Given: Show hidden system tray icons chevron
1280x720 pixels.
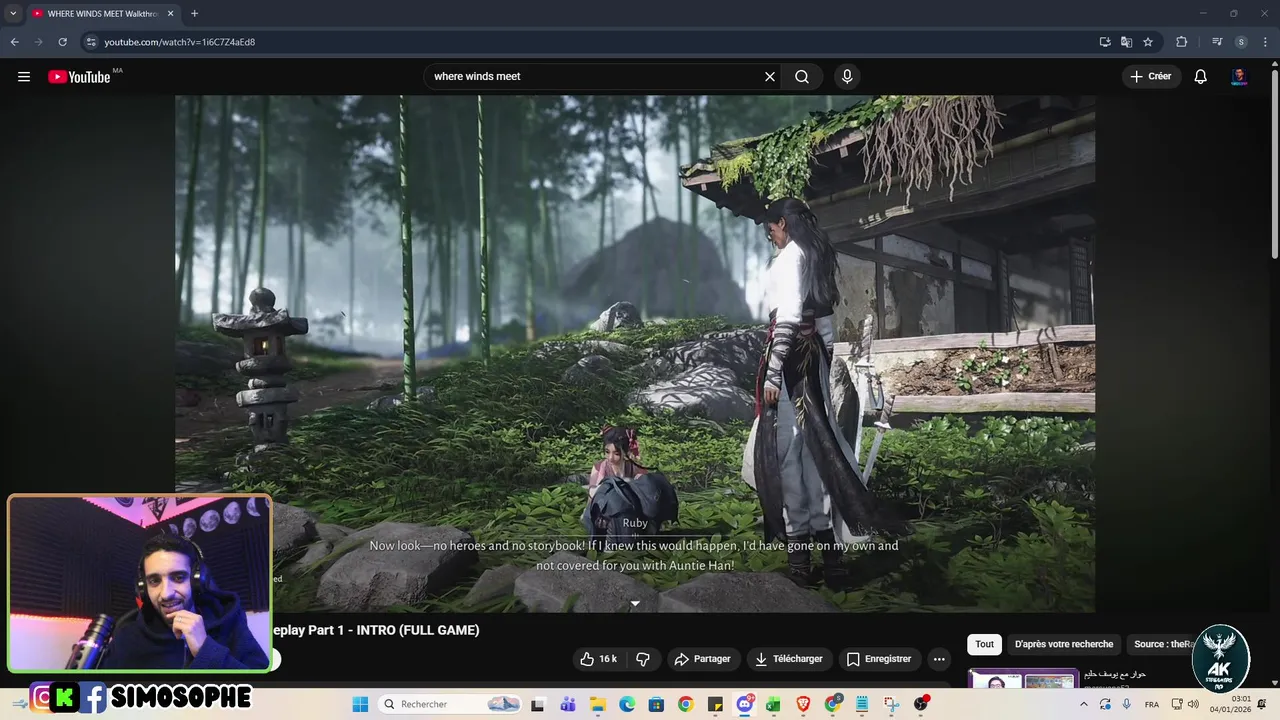Looking at the screenshot, I should point(1083,704).
